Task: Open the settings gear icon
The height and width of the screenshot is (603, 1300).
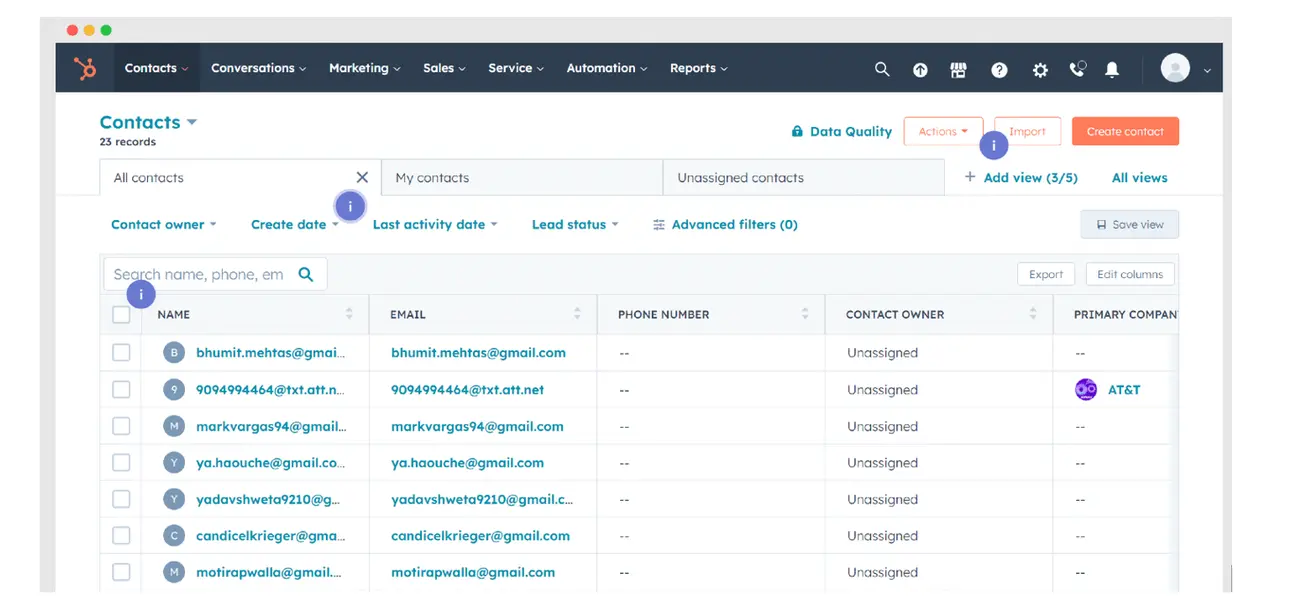Action: click(x=1040, y=69)
